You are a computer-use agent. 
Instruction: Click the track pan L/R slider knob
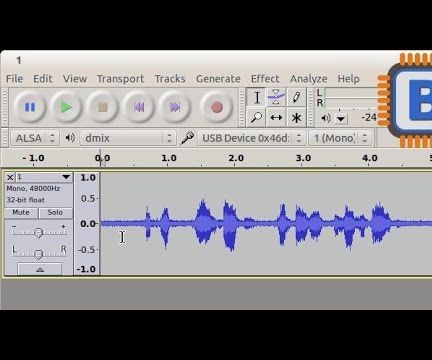[39, 254]
